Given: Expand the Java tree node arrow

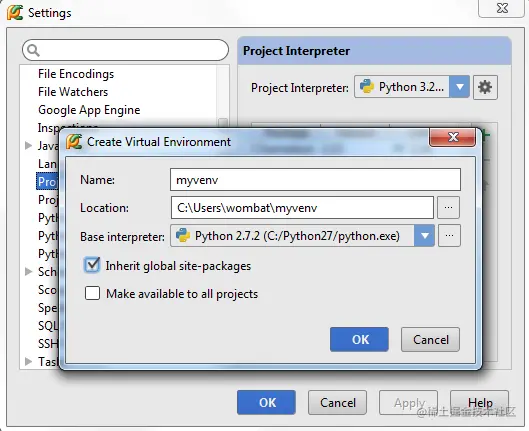Looking at the screenshot, I should point(29,145).
